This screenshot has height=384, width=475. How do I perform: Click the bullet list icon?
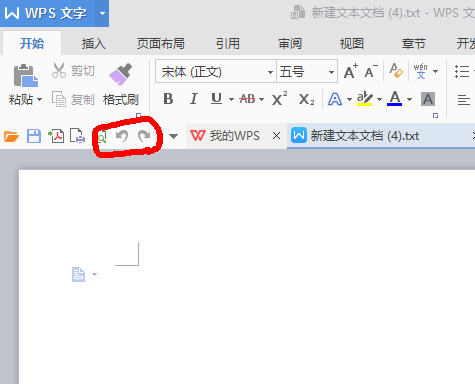point(462,71)
